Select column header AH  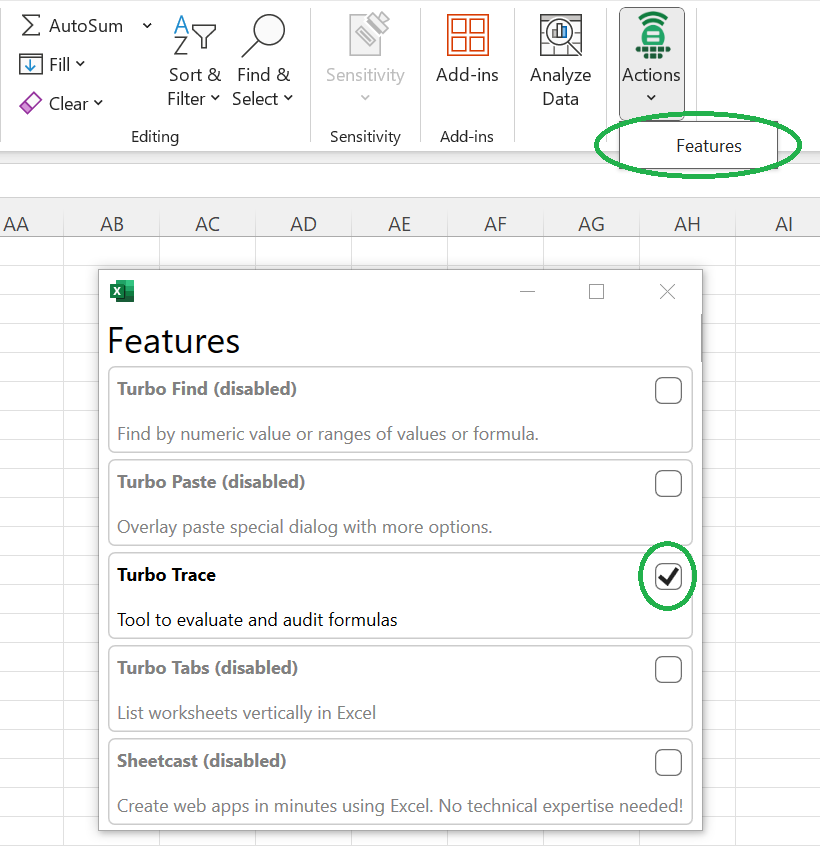point(688,224)
